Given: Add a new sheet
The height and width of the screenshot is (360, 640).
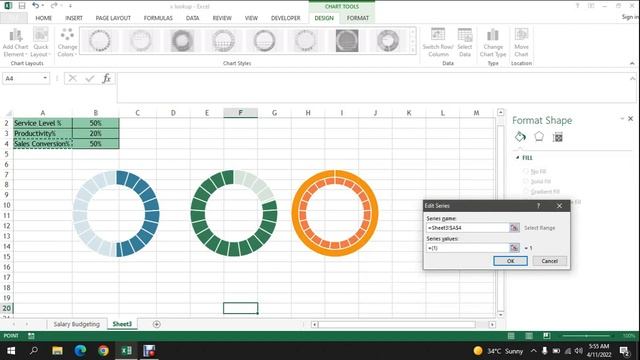Looking at the screenshot, I should [x=156, y=324].
